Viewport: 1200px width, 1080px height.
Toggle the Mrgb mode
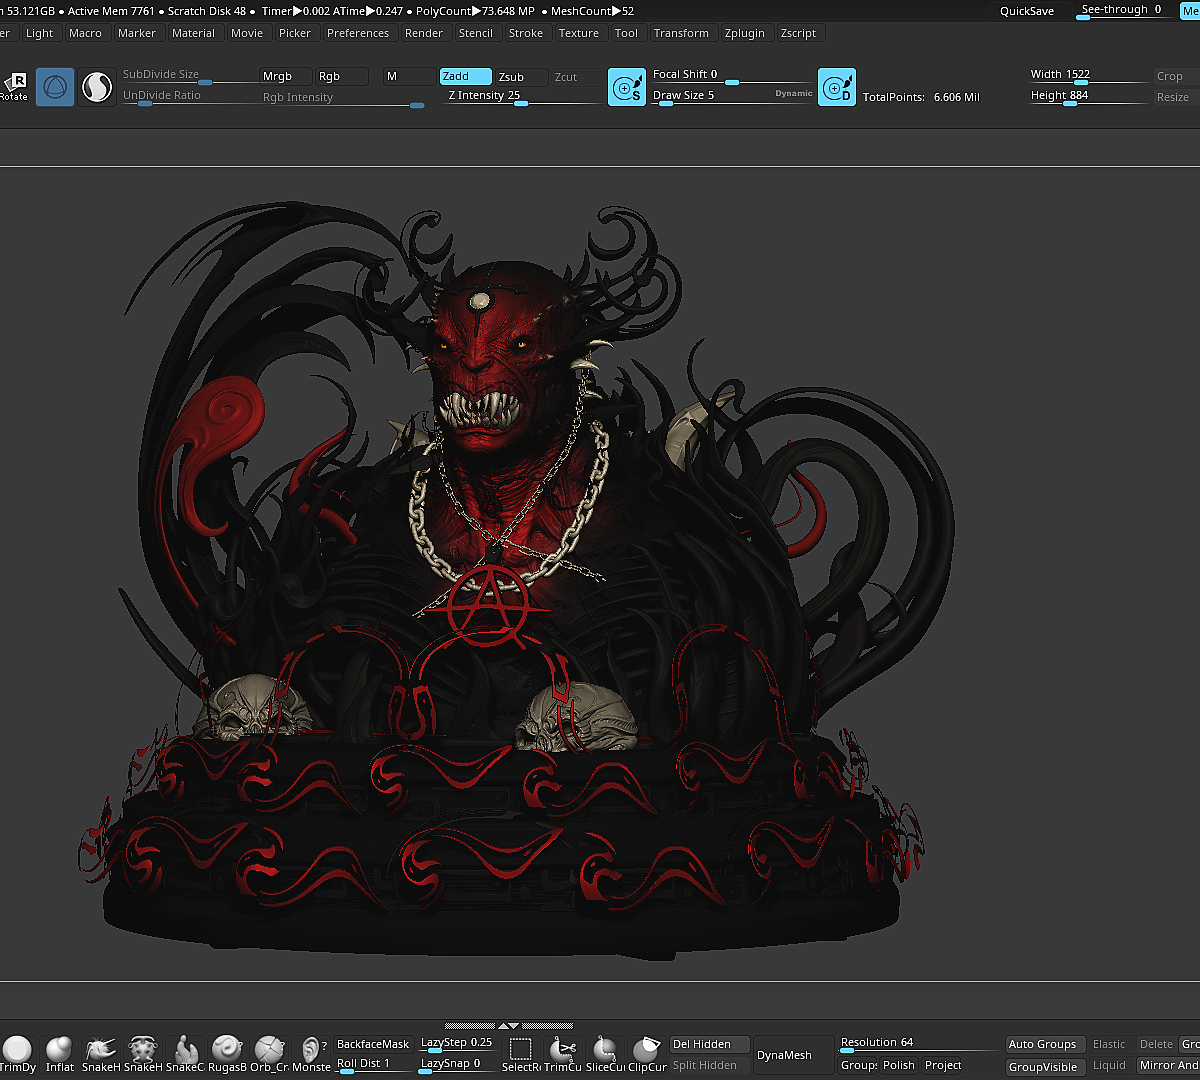[x=284, y=76]
